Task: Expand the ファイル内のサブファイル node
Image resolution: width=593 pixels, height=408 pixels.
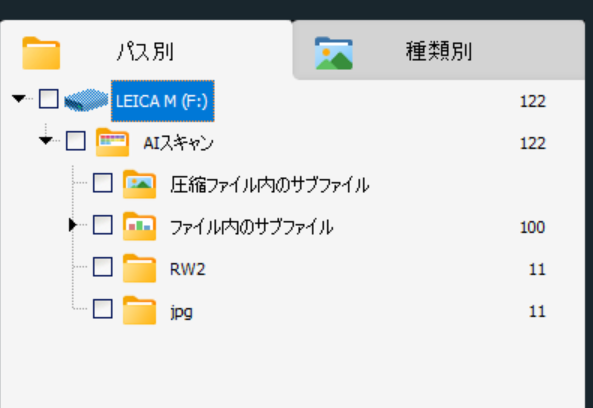Action: click(73, 225)
